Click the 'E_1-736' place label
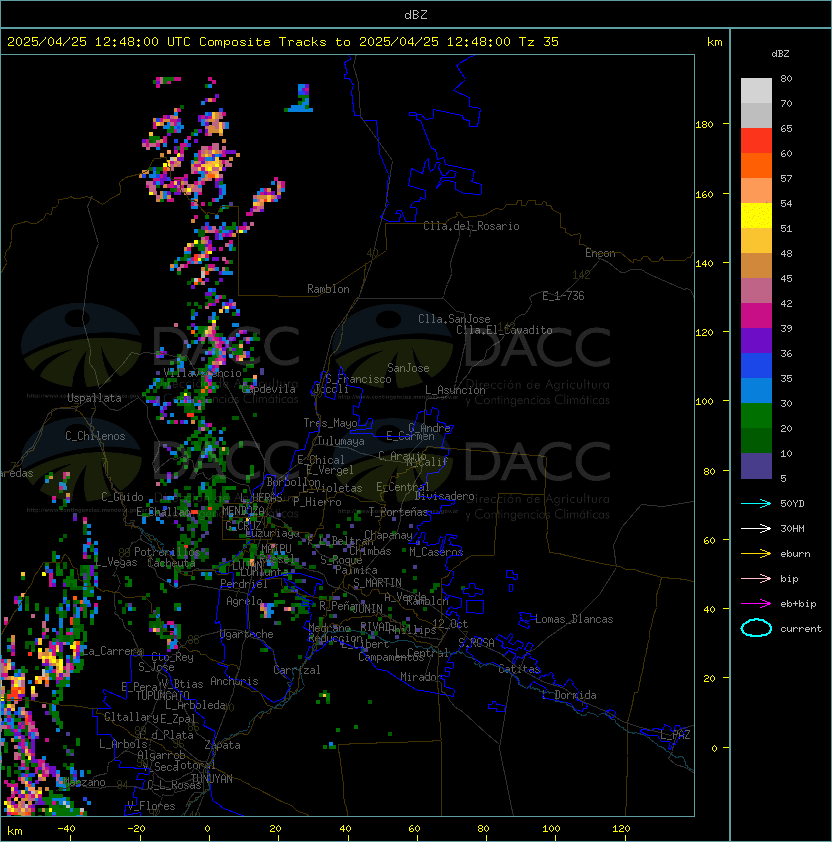Image resolution: width=832 pixels, height=842 pixels. (x=563, y=296)
